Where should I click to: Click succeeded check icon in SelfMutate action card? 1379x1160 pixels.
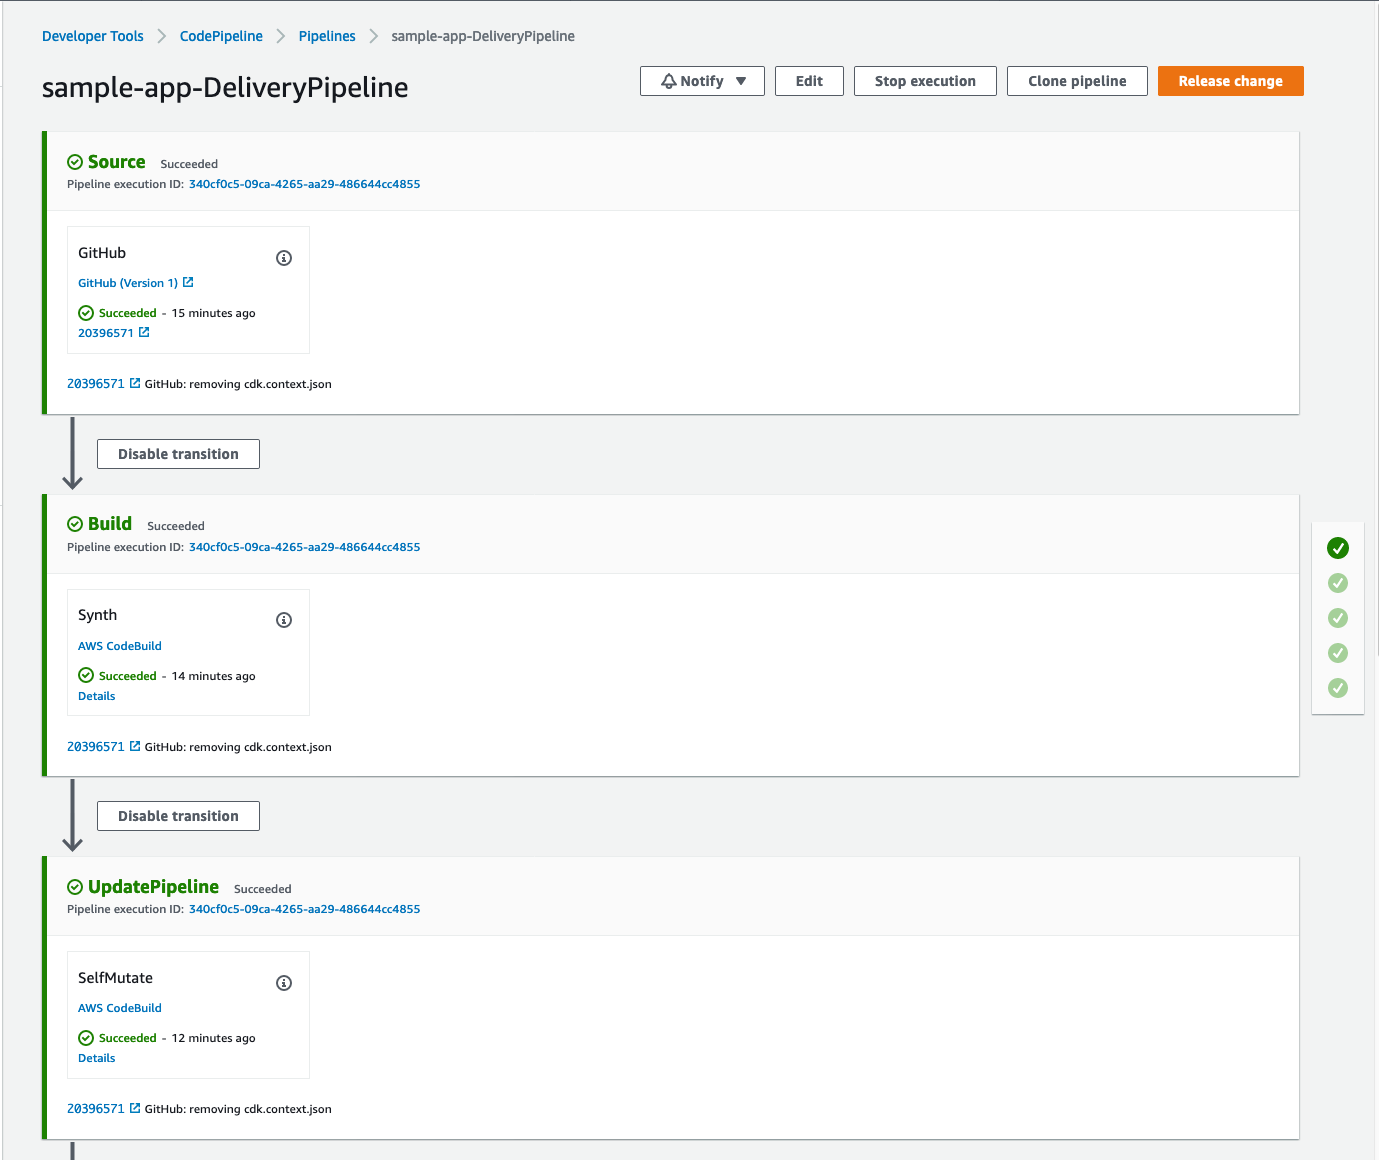[86, 1038]
